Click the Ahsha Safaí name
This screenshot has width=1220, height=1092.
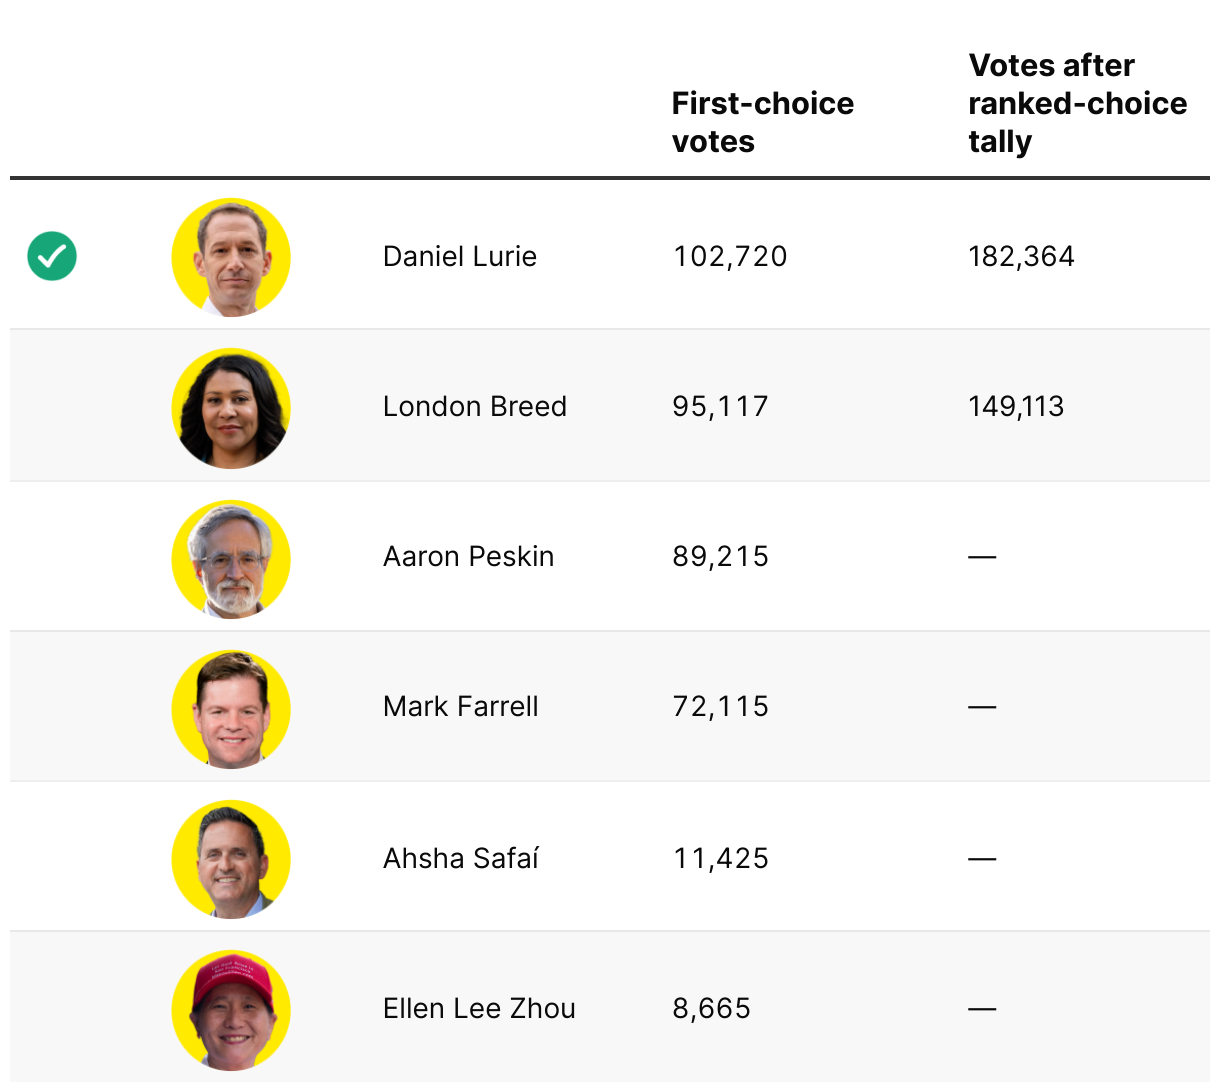click(461, 859)
